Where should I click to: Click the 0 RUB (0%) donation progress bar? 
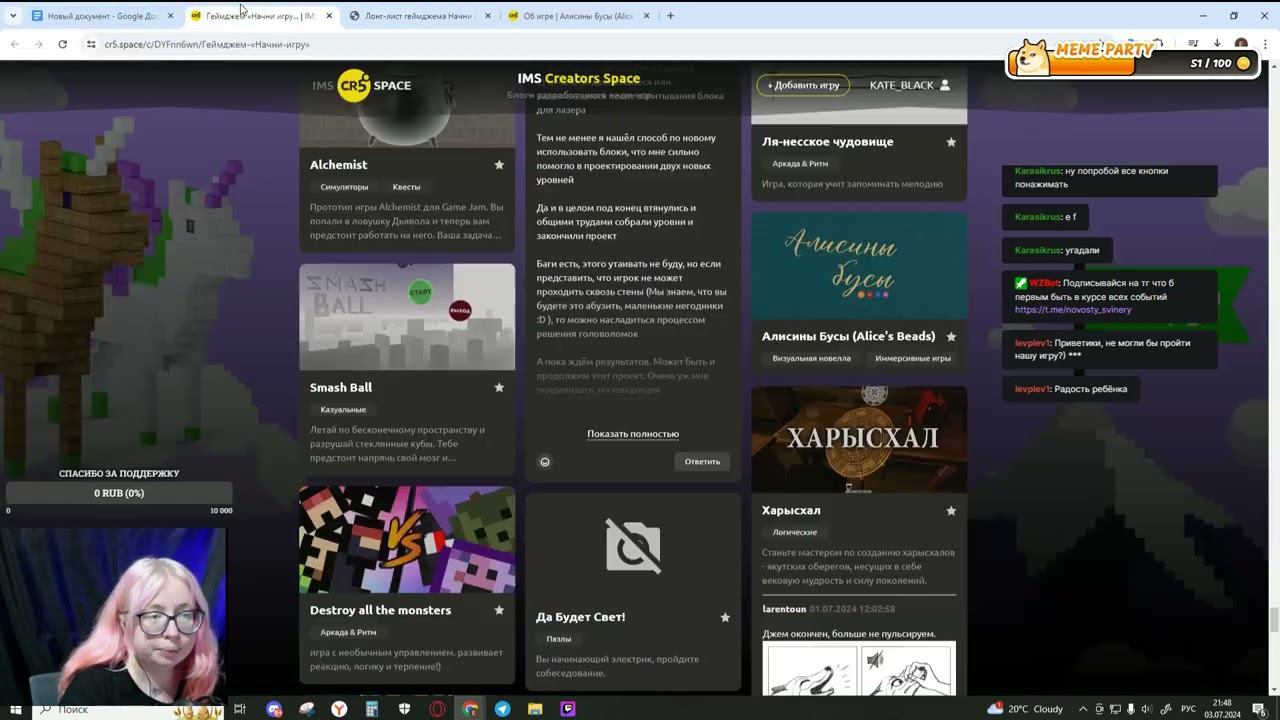click(119, 493)
